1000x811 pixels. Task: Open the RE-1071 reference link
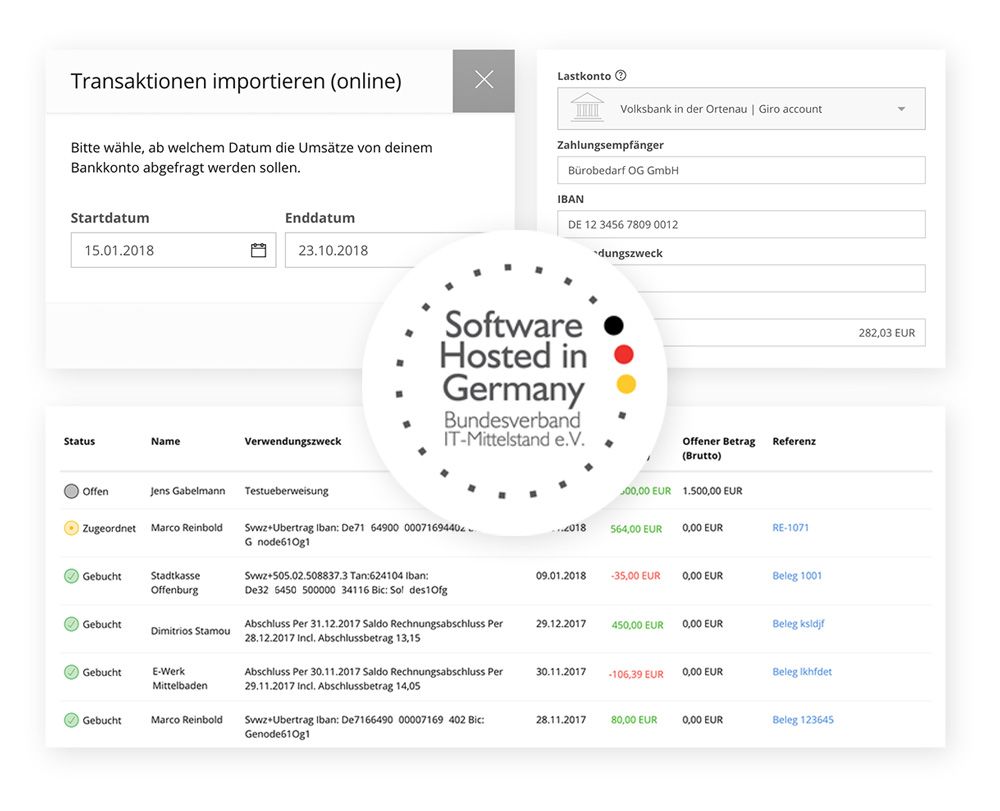tap(790, 527)
